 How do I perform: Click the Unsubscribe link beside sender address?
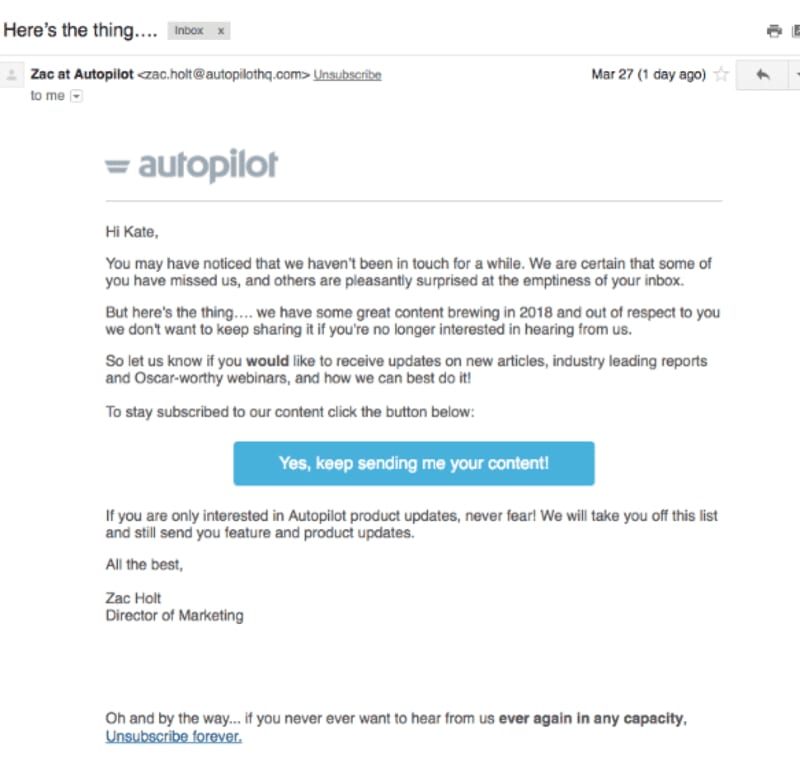point(347,75)
